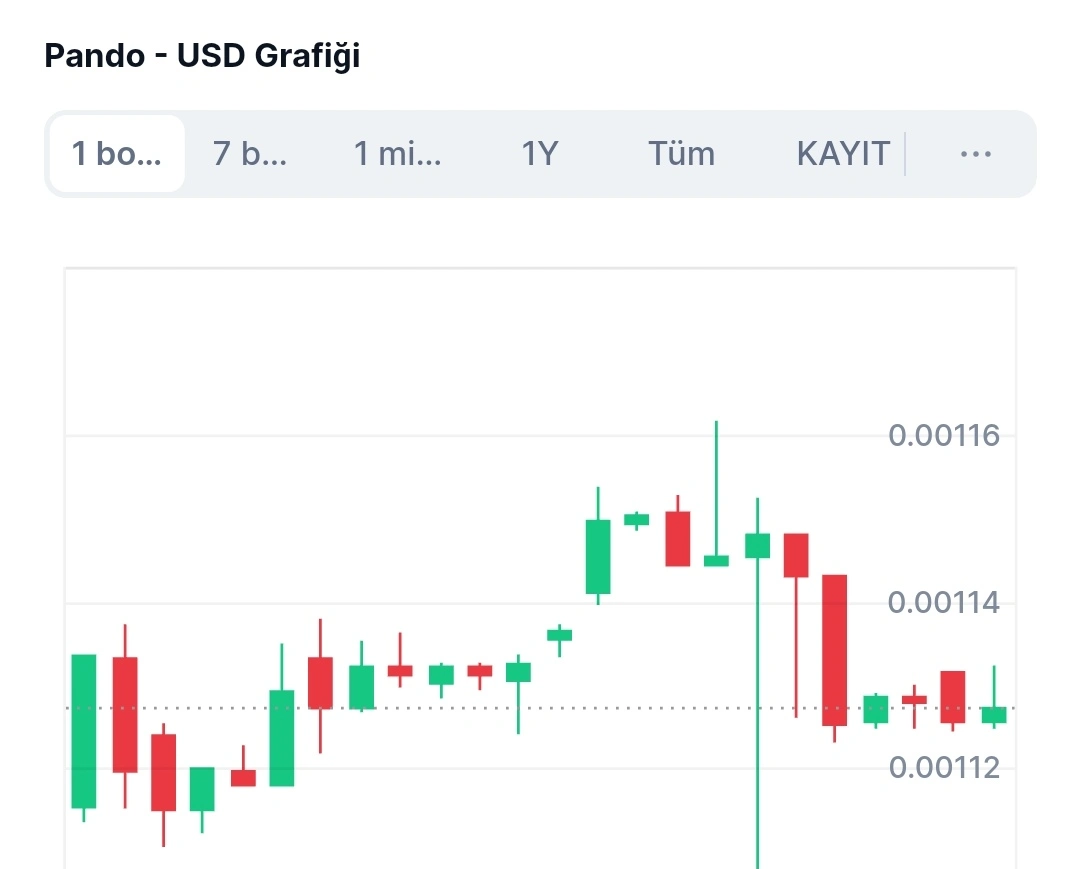
Task: Select the 1 mi... range tab
Action: pyautogui.click(x=397, y=154)
